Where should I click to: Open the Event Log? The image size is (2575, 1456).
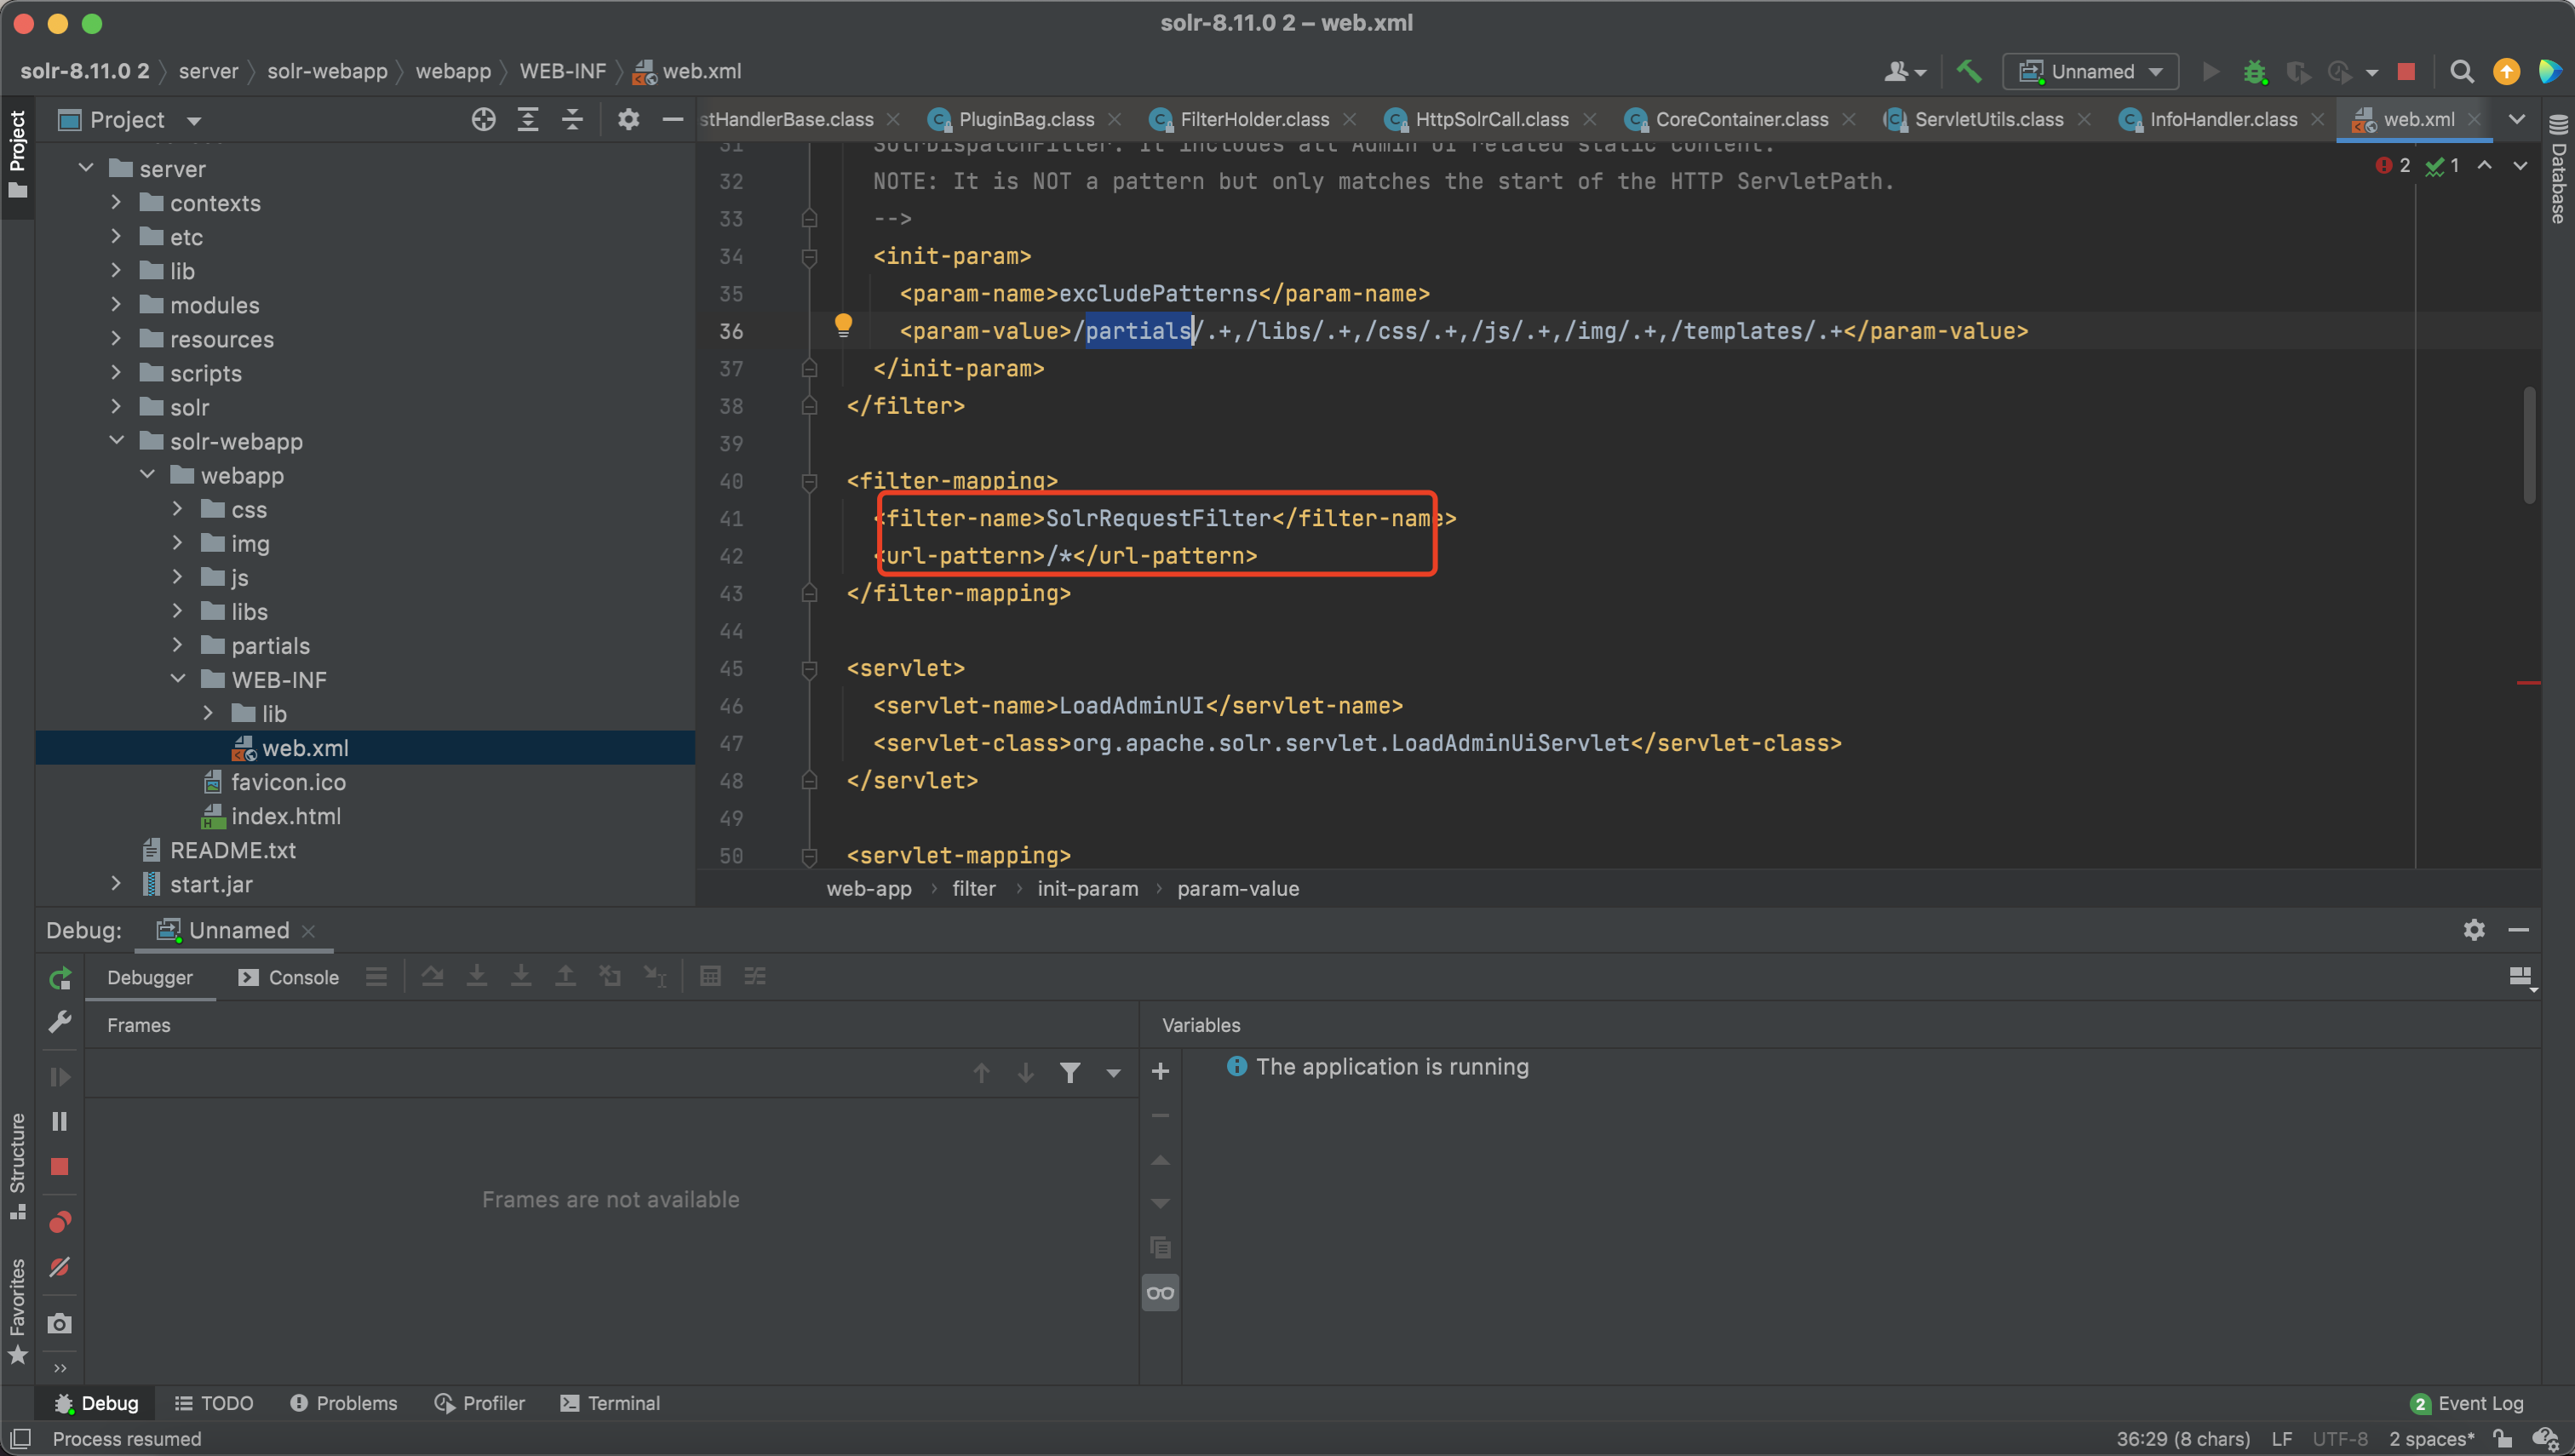point(2467,1403)
